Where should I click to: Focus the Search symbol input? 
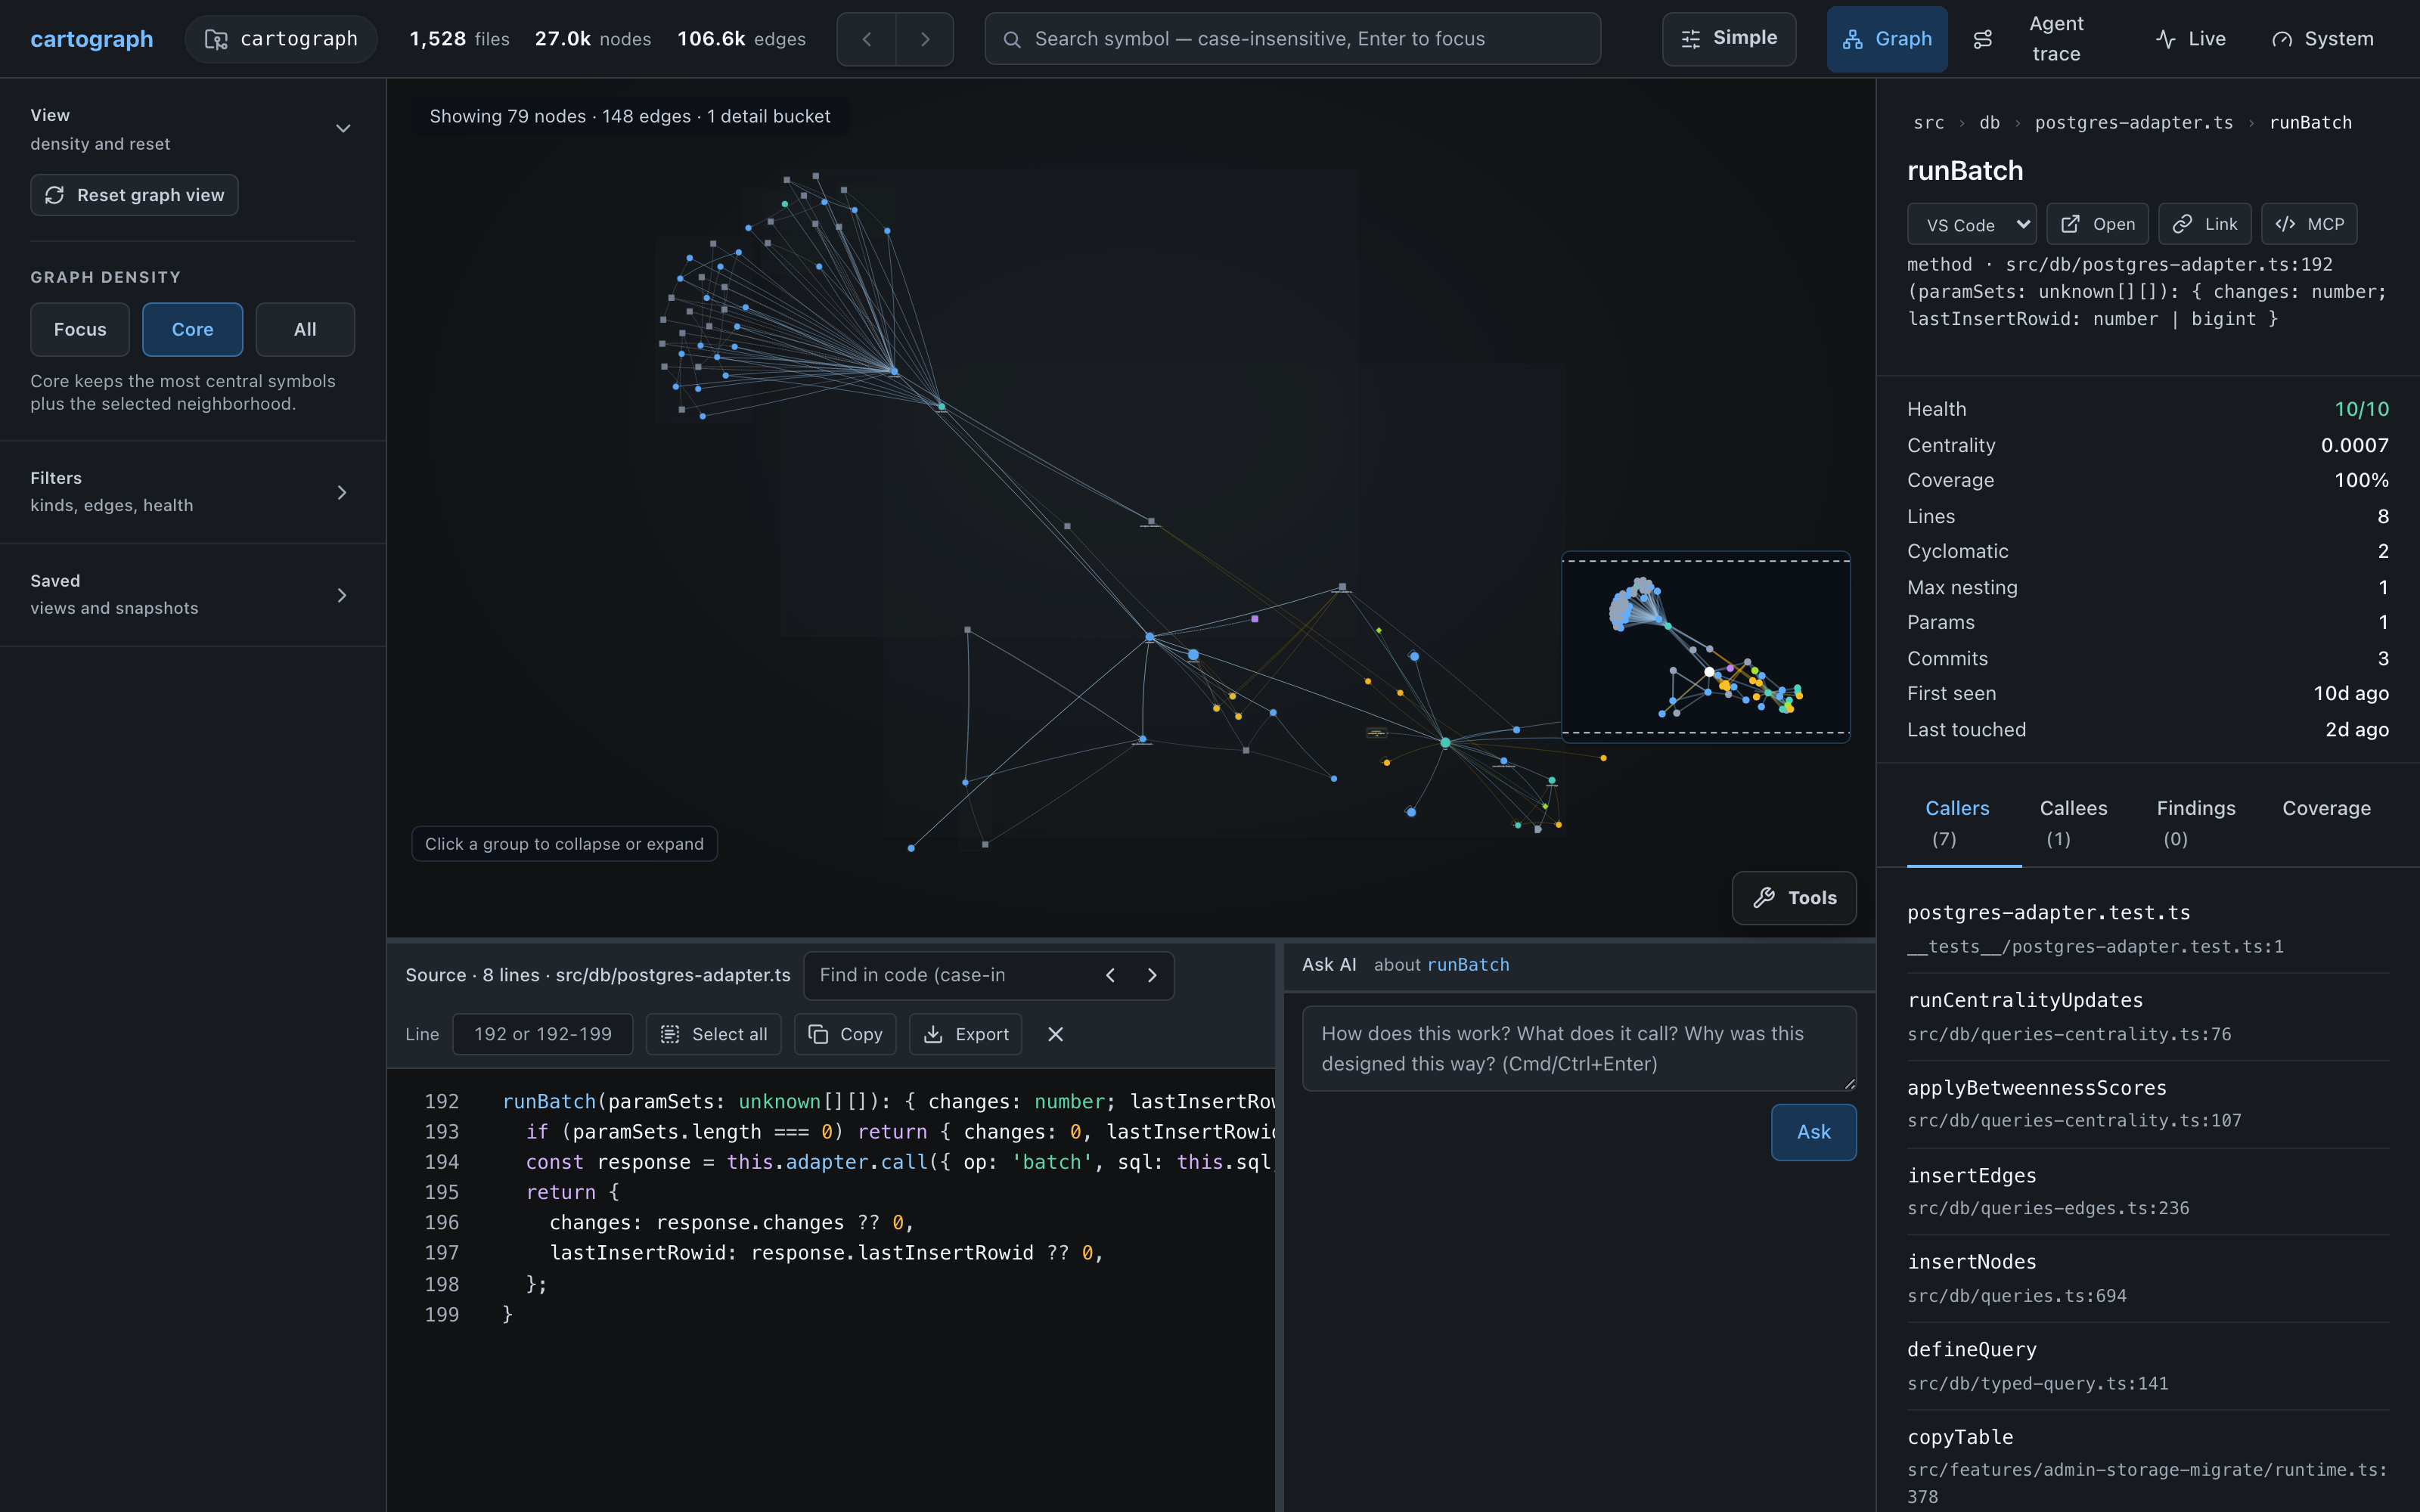[x=1292, y=39]
